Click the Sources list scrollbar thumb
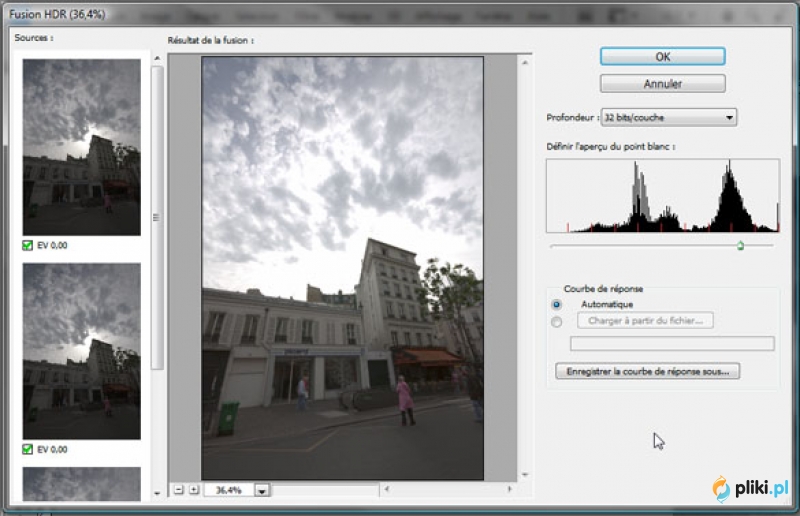The image size is (800, 516). pos(157,217)
